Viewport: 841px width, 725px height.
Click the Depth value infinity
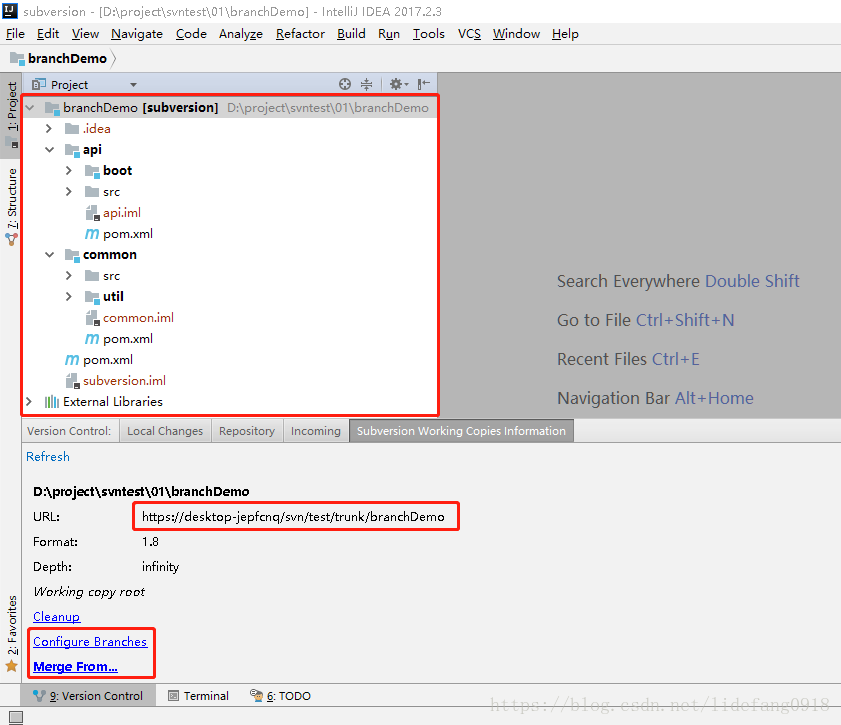click(160, 567)
